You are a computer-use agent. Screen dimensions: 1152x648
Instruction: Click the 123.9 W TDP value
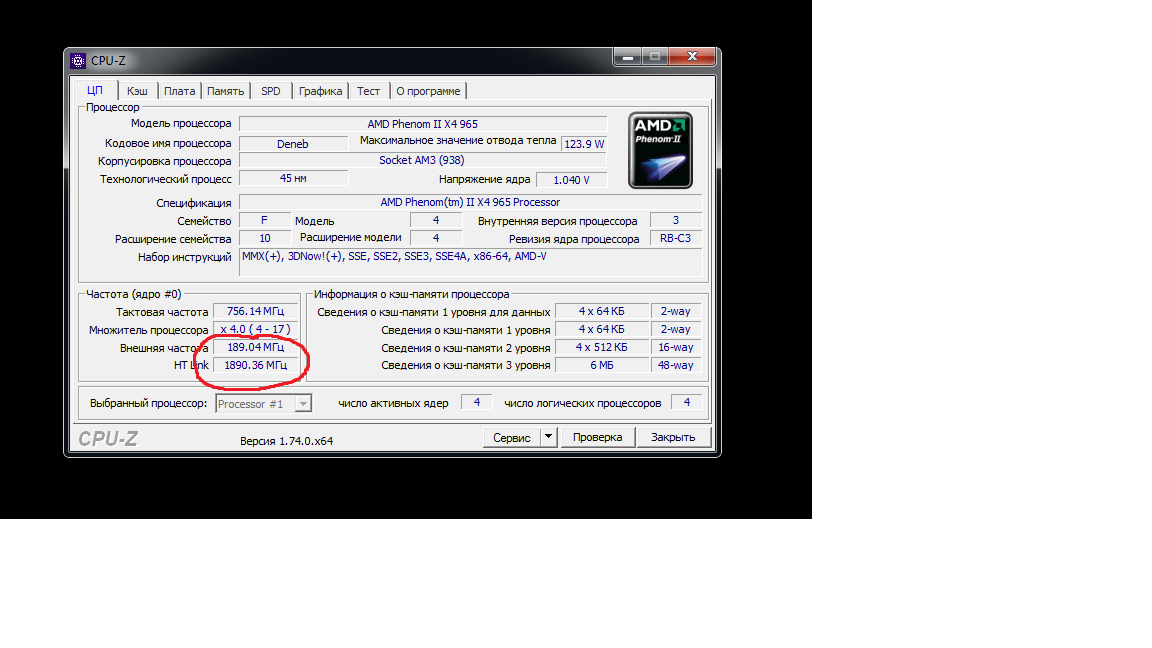click(x=585, y=144)
